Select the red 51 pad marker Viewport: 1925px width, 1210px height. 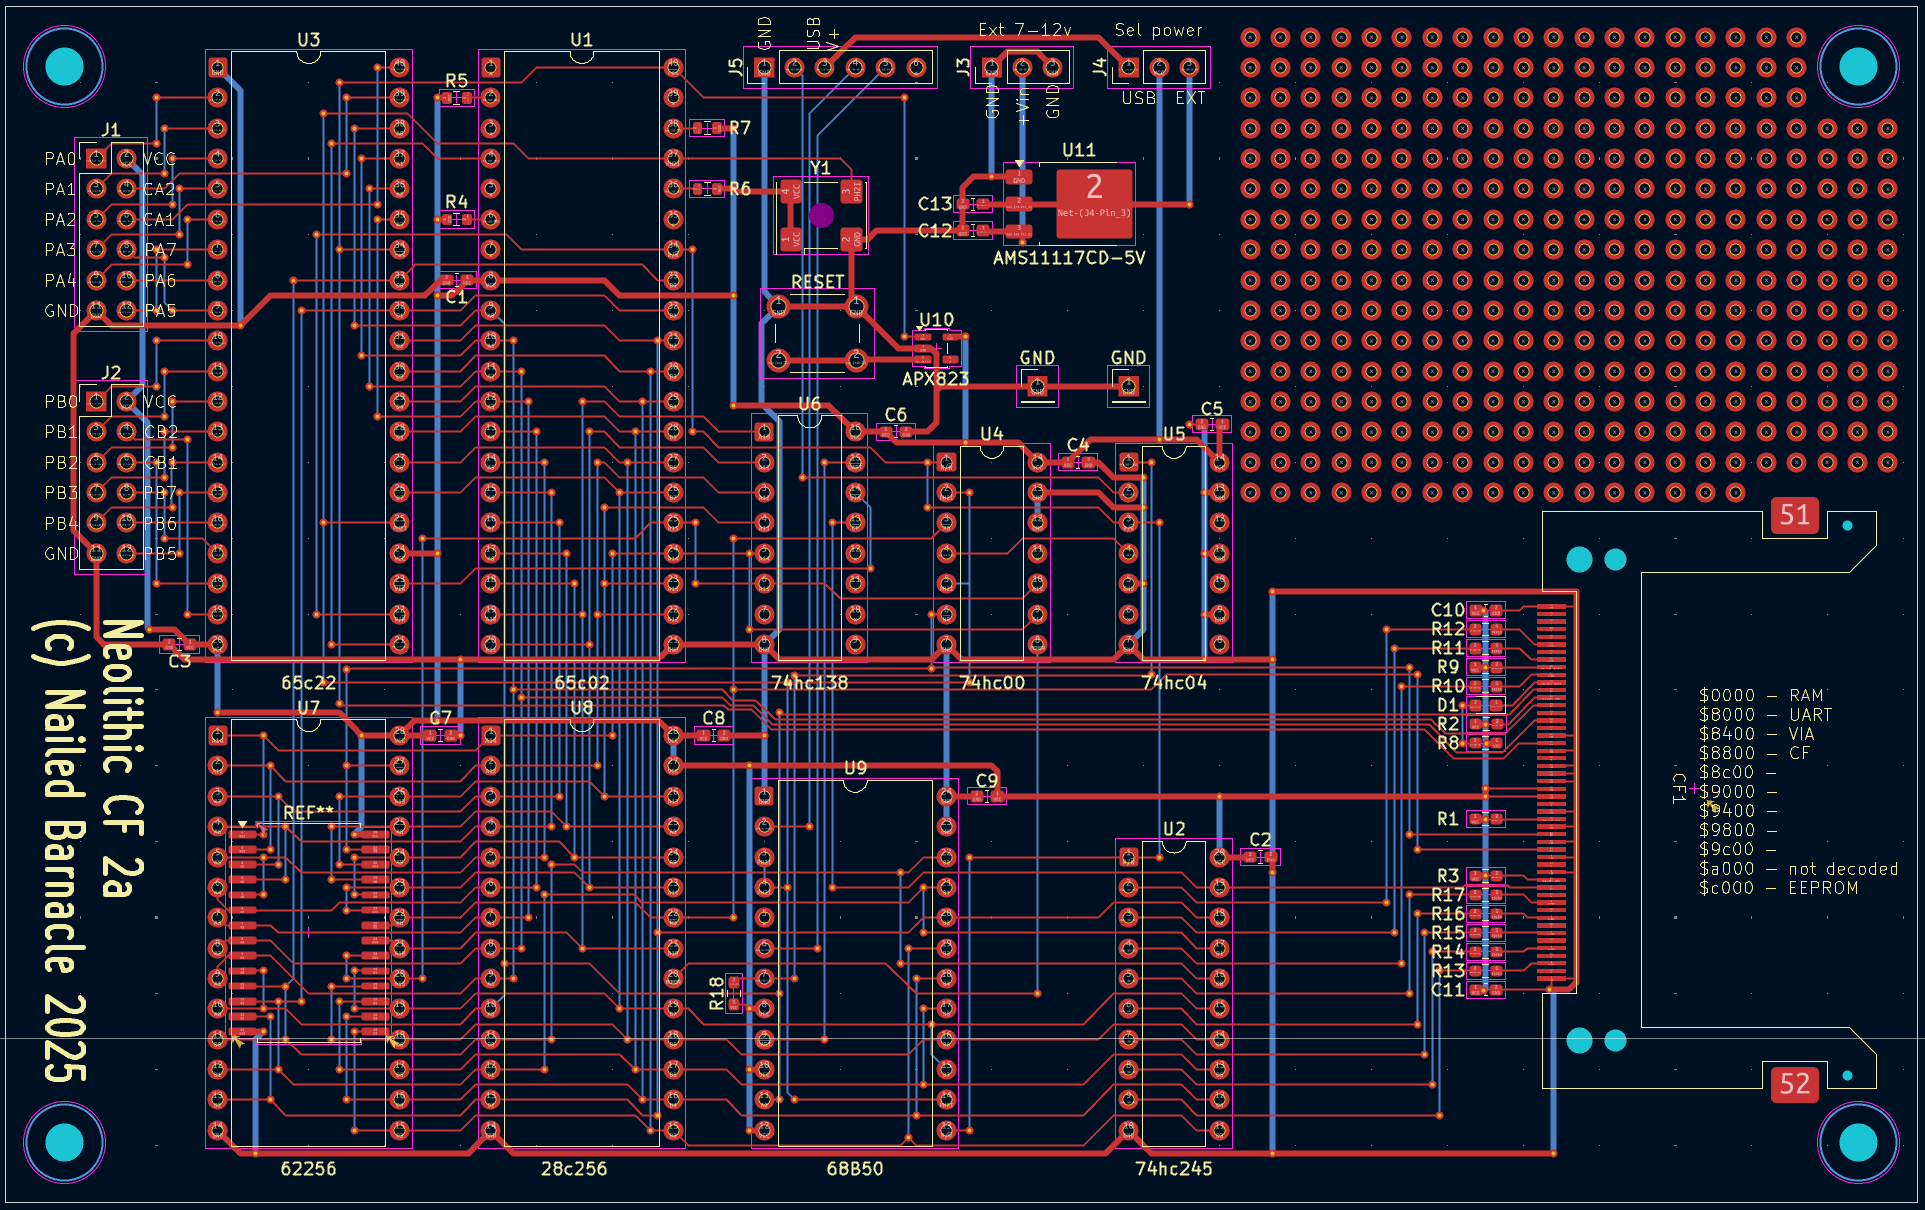[x=1794, y=516]
